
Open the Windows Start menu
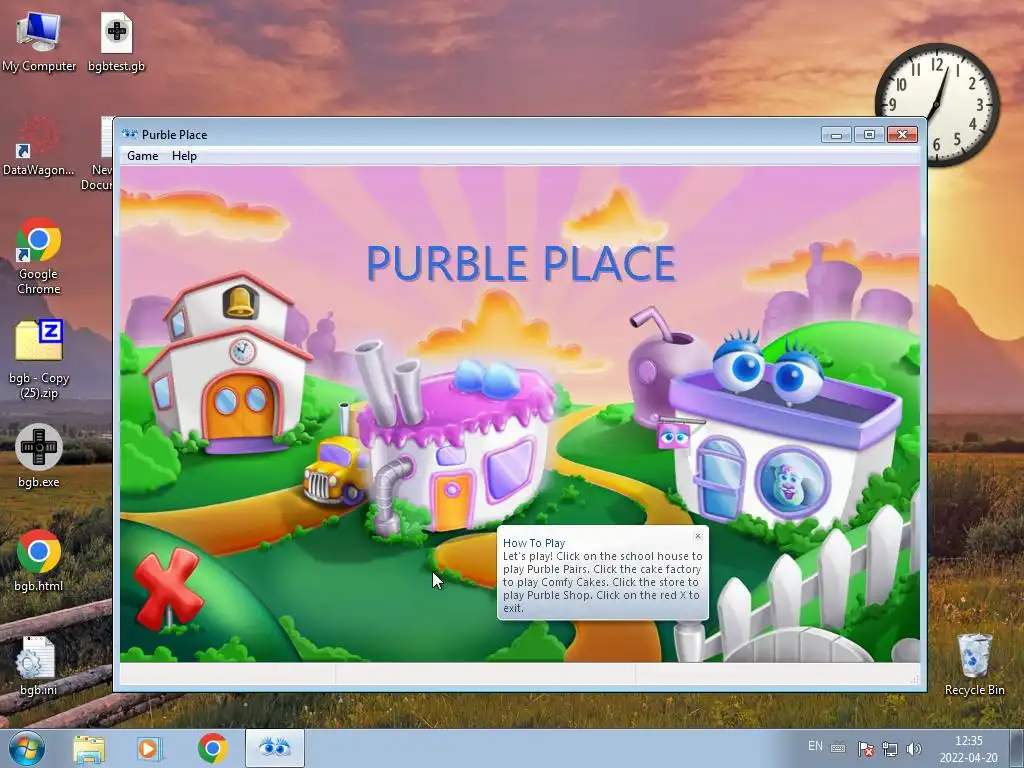[x=27, y=748]
